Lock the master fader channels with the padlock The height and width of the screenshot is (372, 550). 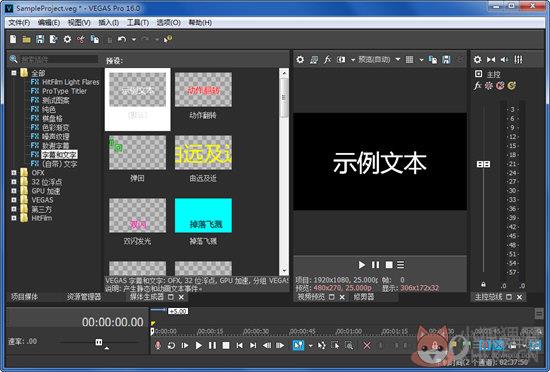[483, 284]
